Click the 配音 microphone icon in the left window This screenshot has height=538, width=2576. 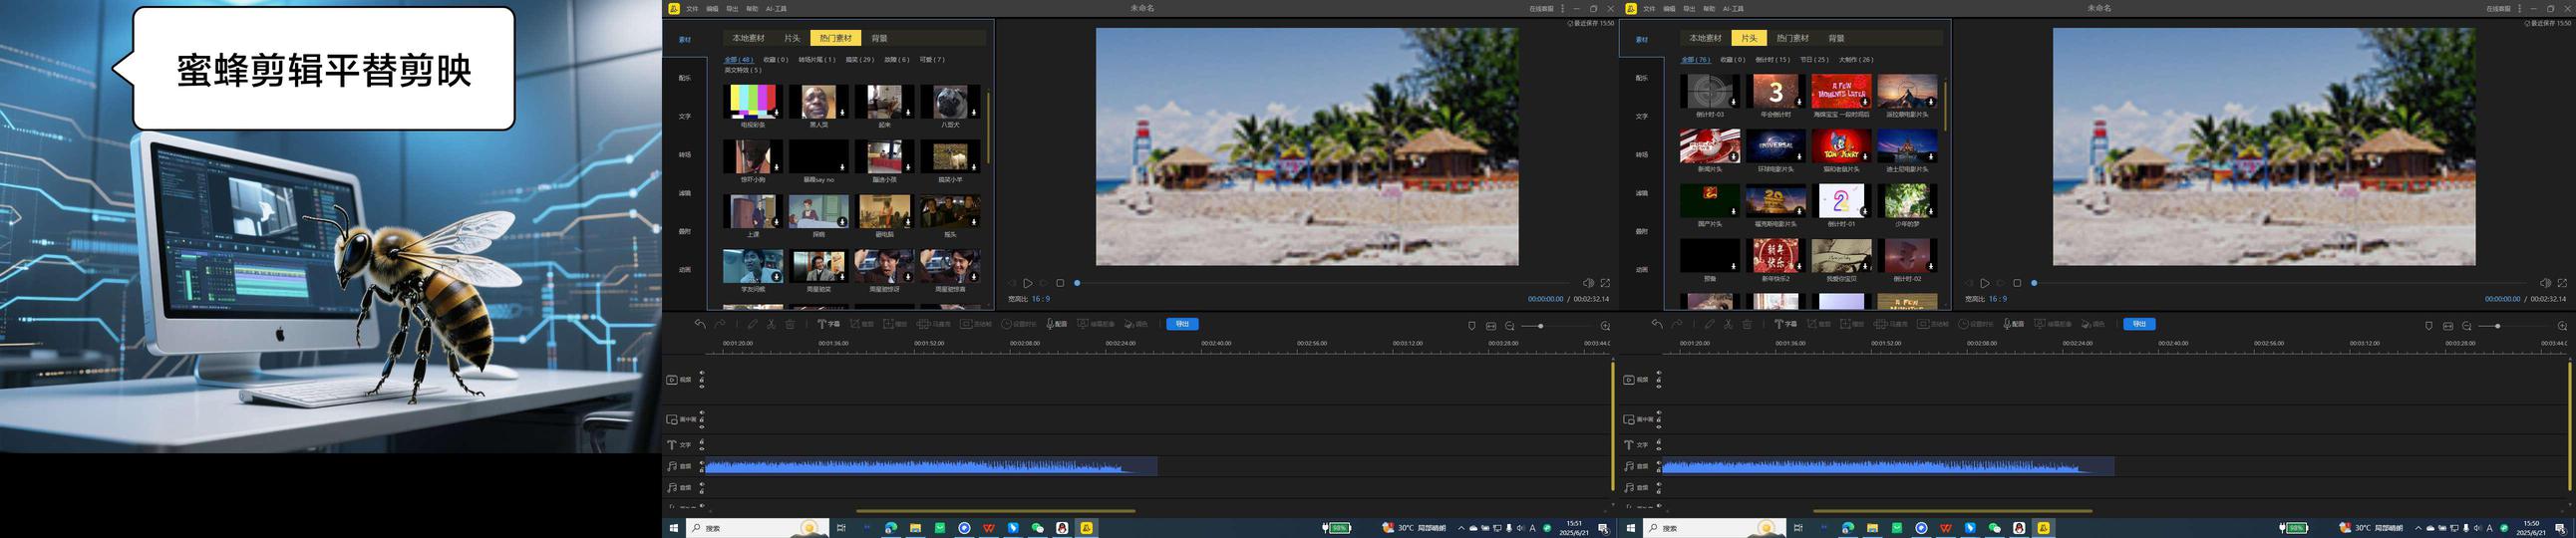(1050, 324)
